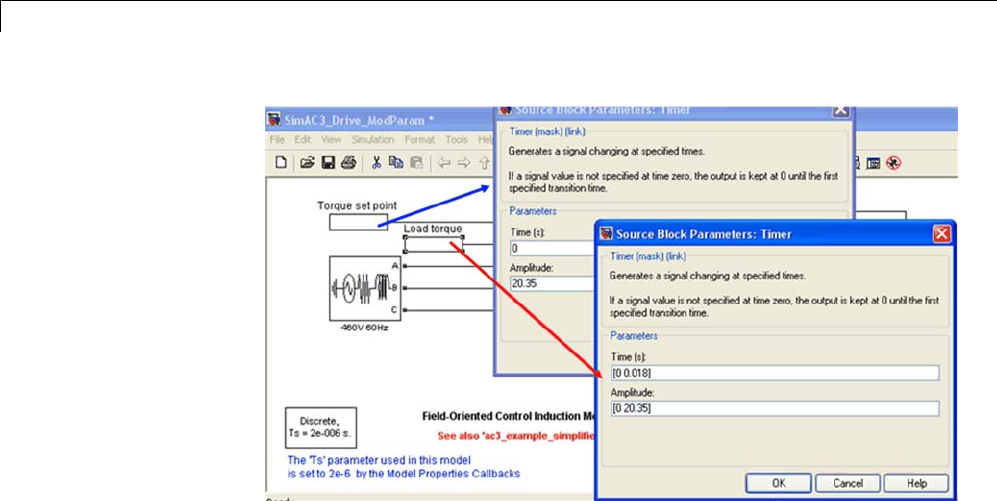Open the Tools menu
Screen dimensions: 997x501
[x=457, y=139]
